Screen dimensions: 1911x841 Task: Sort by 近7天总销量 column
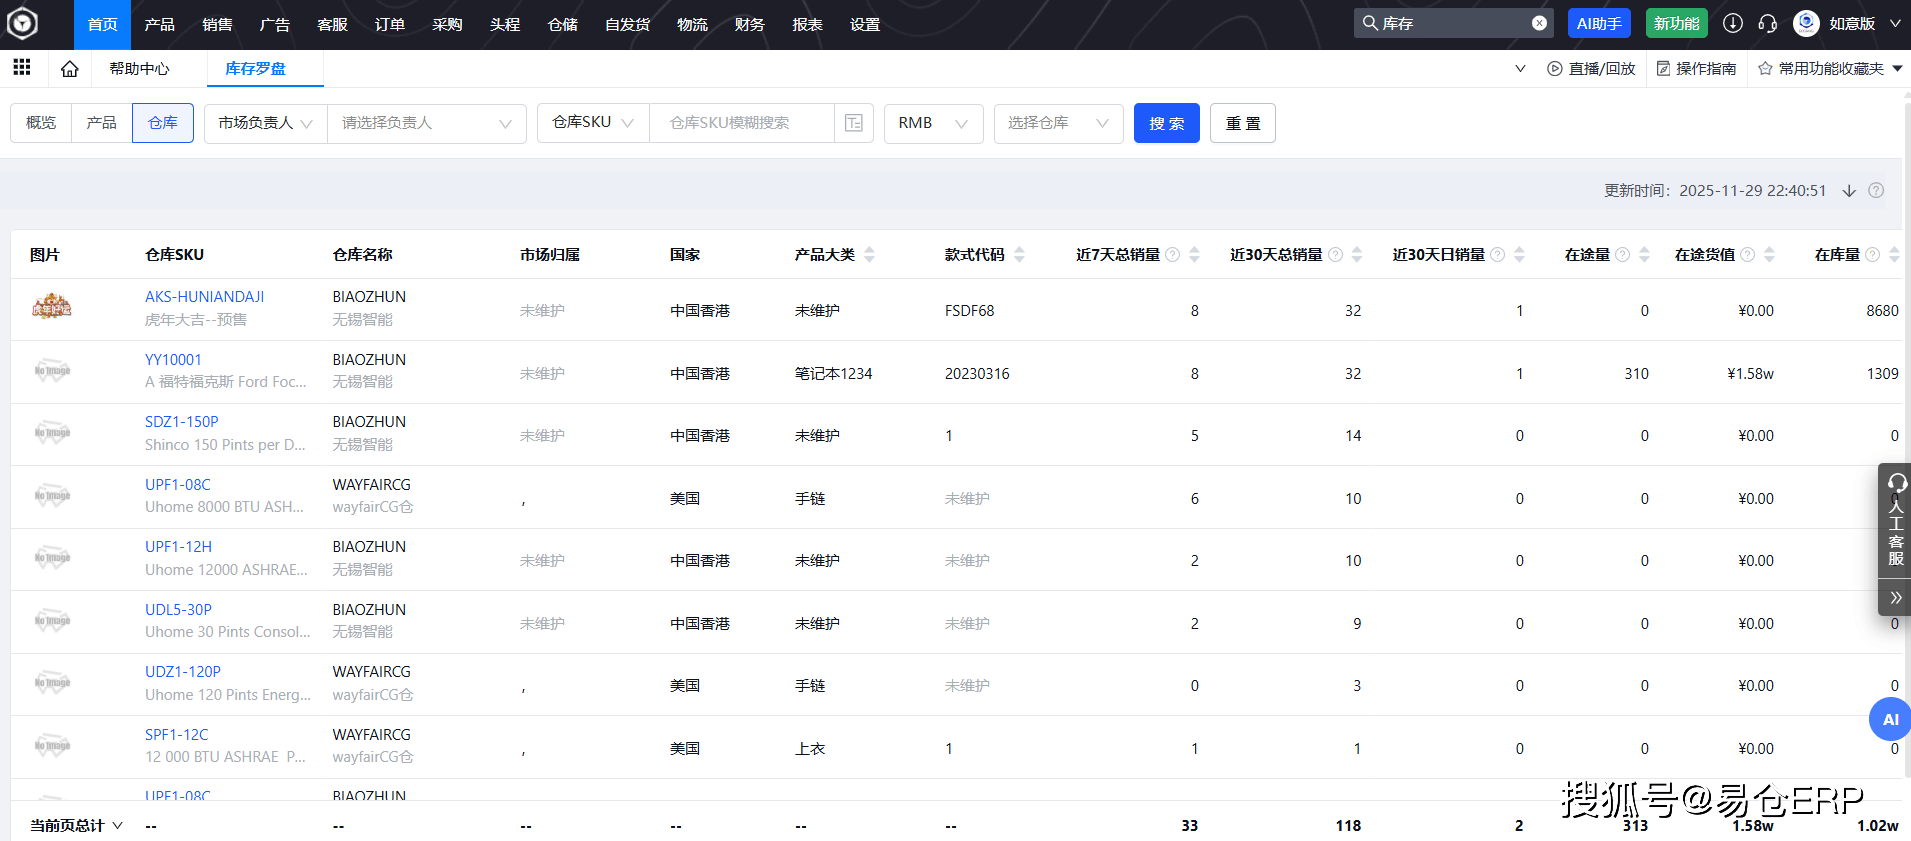(1194, 255)
